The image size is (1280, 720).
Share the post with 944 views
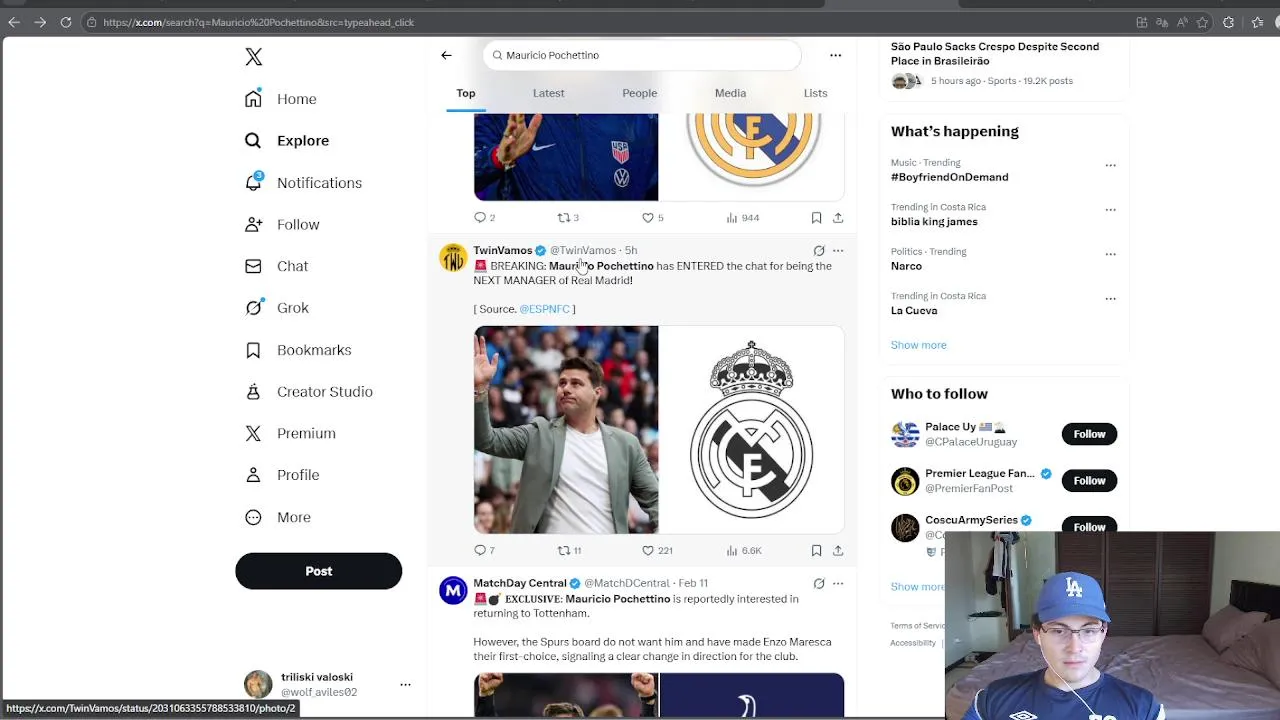tap(838, 217)
